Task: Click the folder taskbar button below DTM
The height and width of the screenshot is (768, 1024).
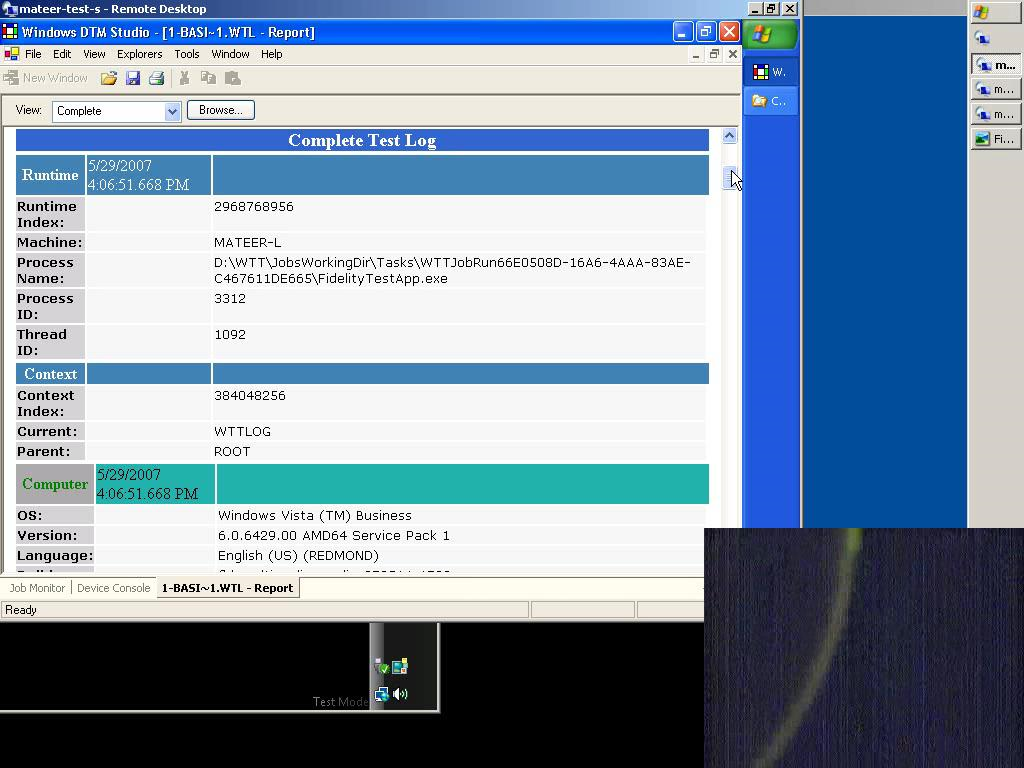Action: click(771, 101)
